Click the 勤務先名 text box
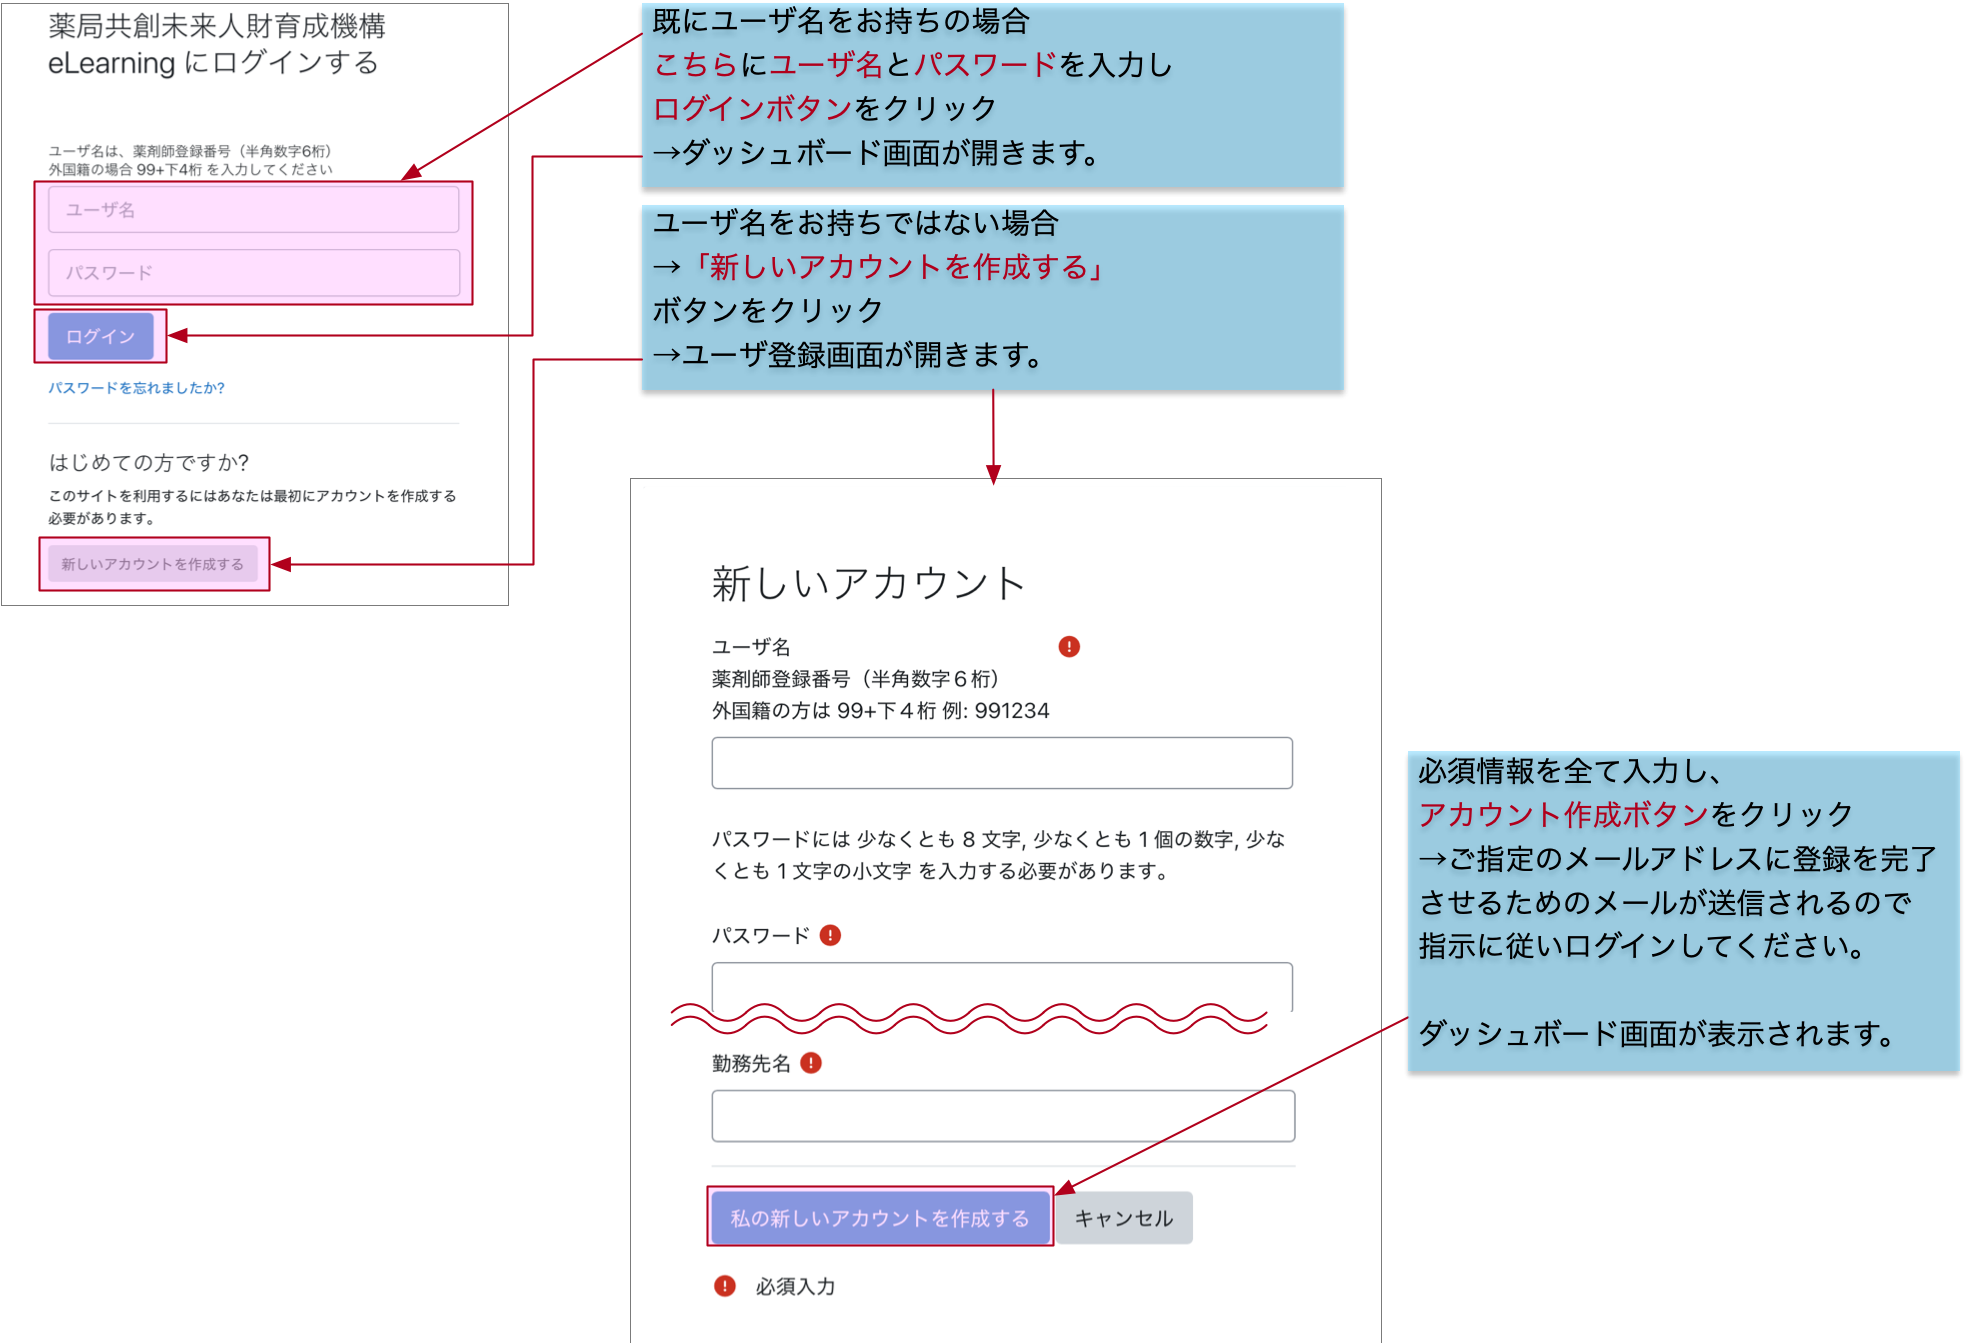Viewport: 1966px width, 1343px height. [1002, 1116]
